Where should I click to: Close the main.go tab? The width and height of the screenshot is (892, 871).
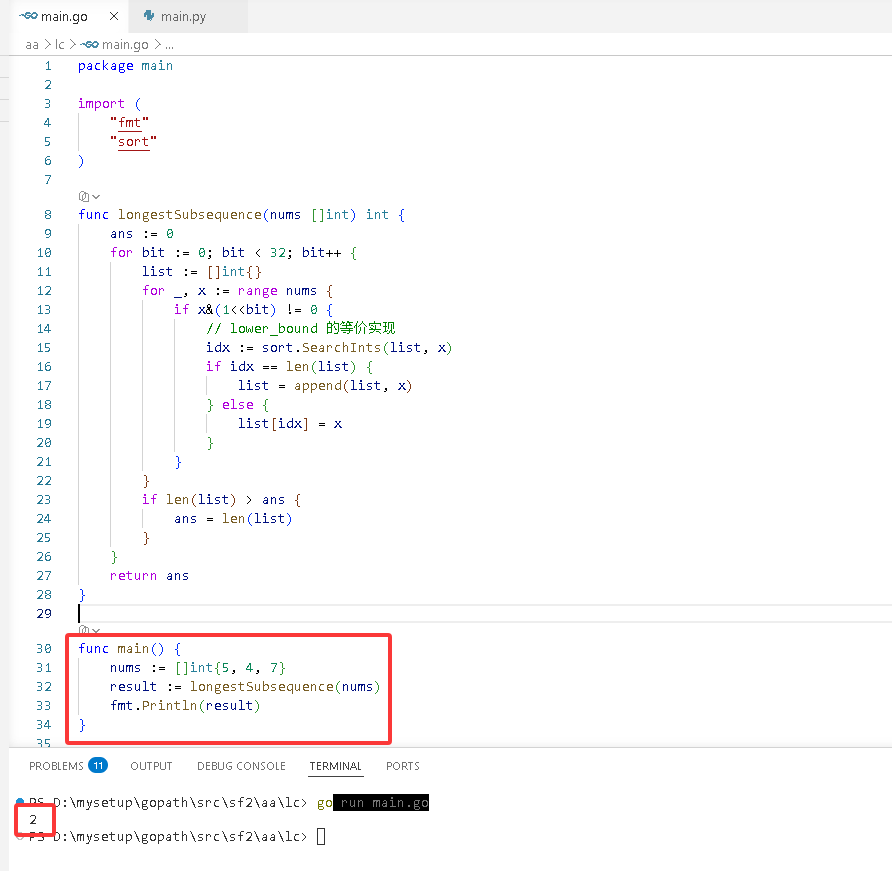[x=114, y=16]
